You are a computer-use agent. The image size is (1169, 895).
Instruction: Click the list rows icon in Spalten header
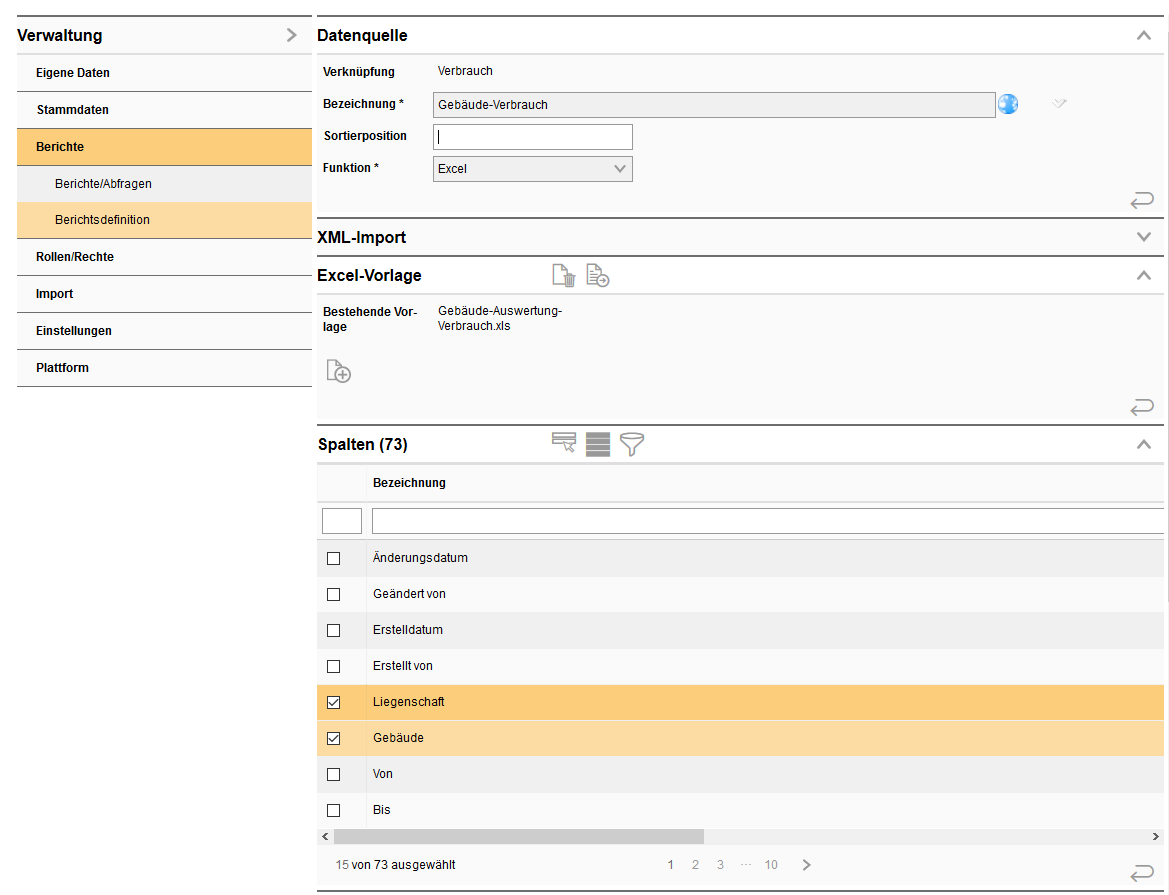coord(598,444)
